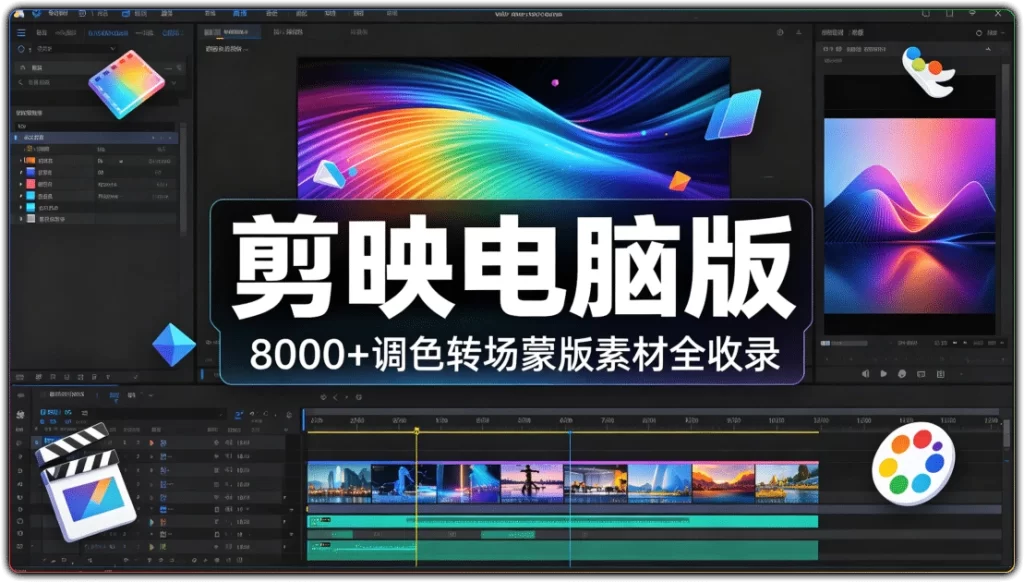The image size is (1024, 582).
Task: Expand the row with the red swatch
Action: [x=20, y=184]
